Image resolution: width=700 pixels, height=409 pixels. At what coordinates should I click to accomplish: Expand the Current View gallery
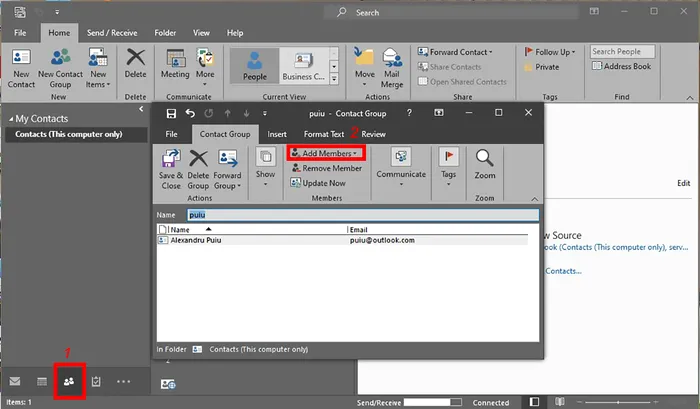(334, 79)
